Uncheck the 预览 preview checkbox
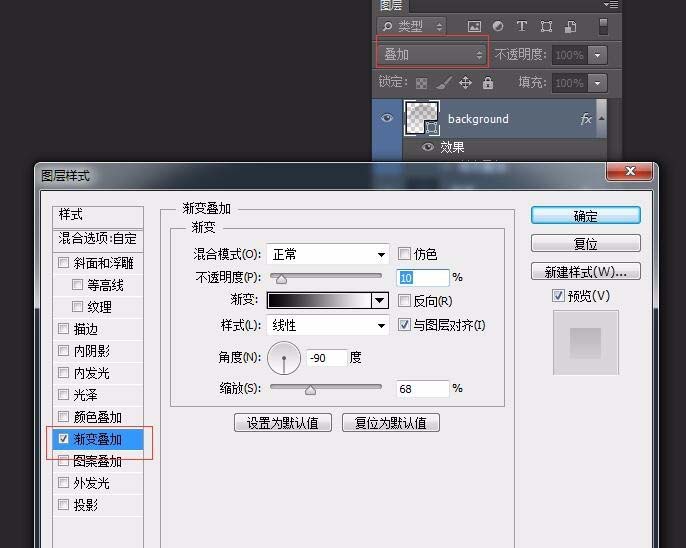The height and width of the screenshot is (548, 686). [558, 296]
